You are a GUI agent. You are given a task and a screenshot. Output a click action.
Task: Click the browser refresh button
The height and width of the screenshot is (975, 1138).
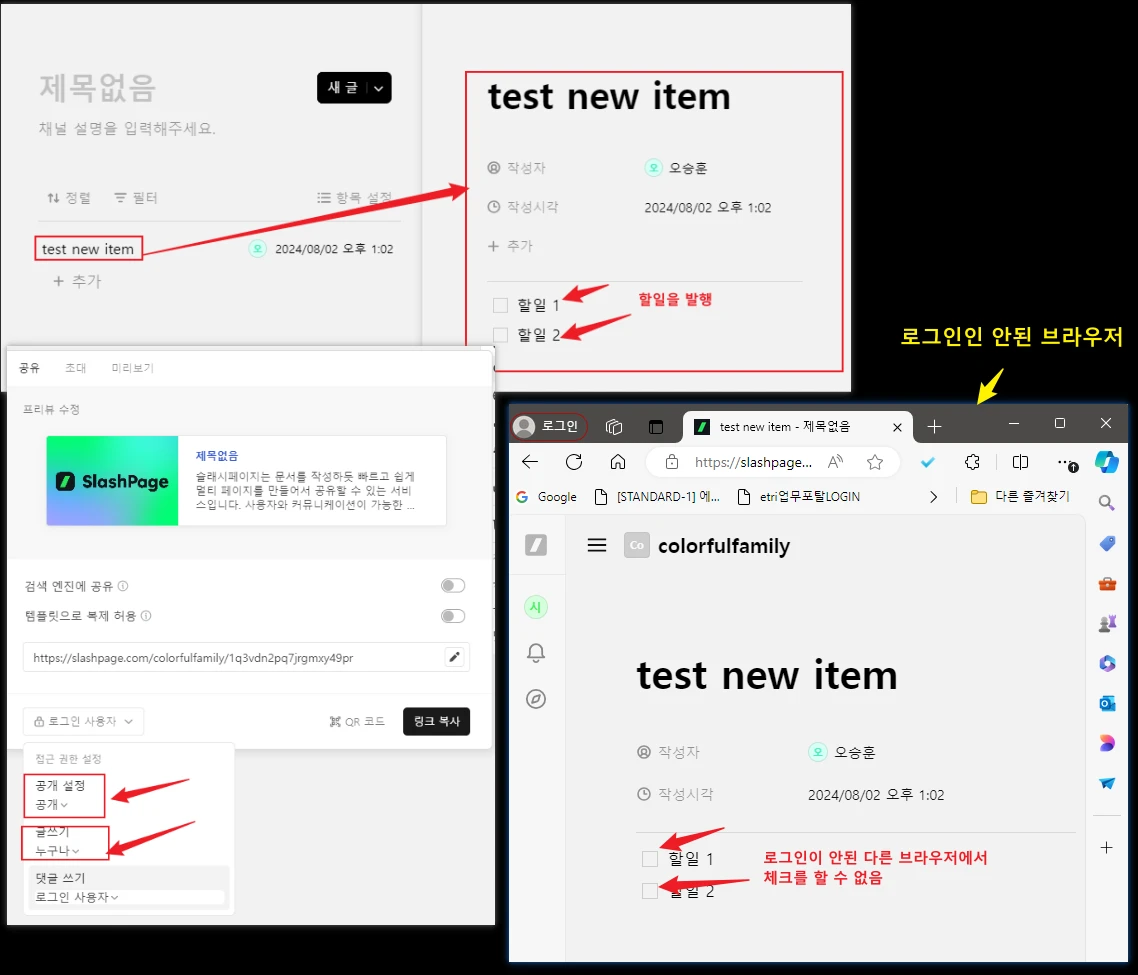click(x=574, y=462)
